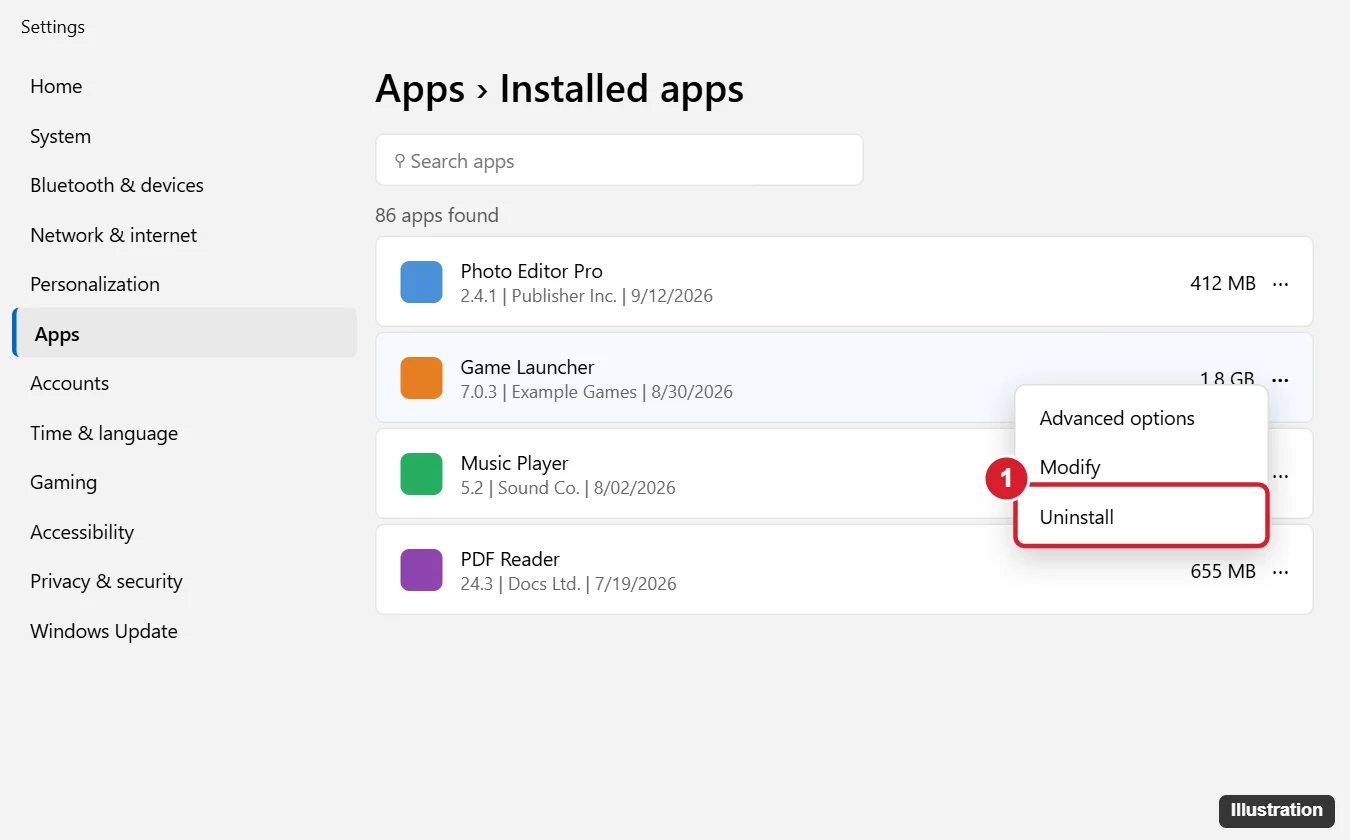Choose Uninstall from the context menu
The image size is (1350, 840).
[x=1141, y=517]
